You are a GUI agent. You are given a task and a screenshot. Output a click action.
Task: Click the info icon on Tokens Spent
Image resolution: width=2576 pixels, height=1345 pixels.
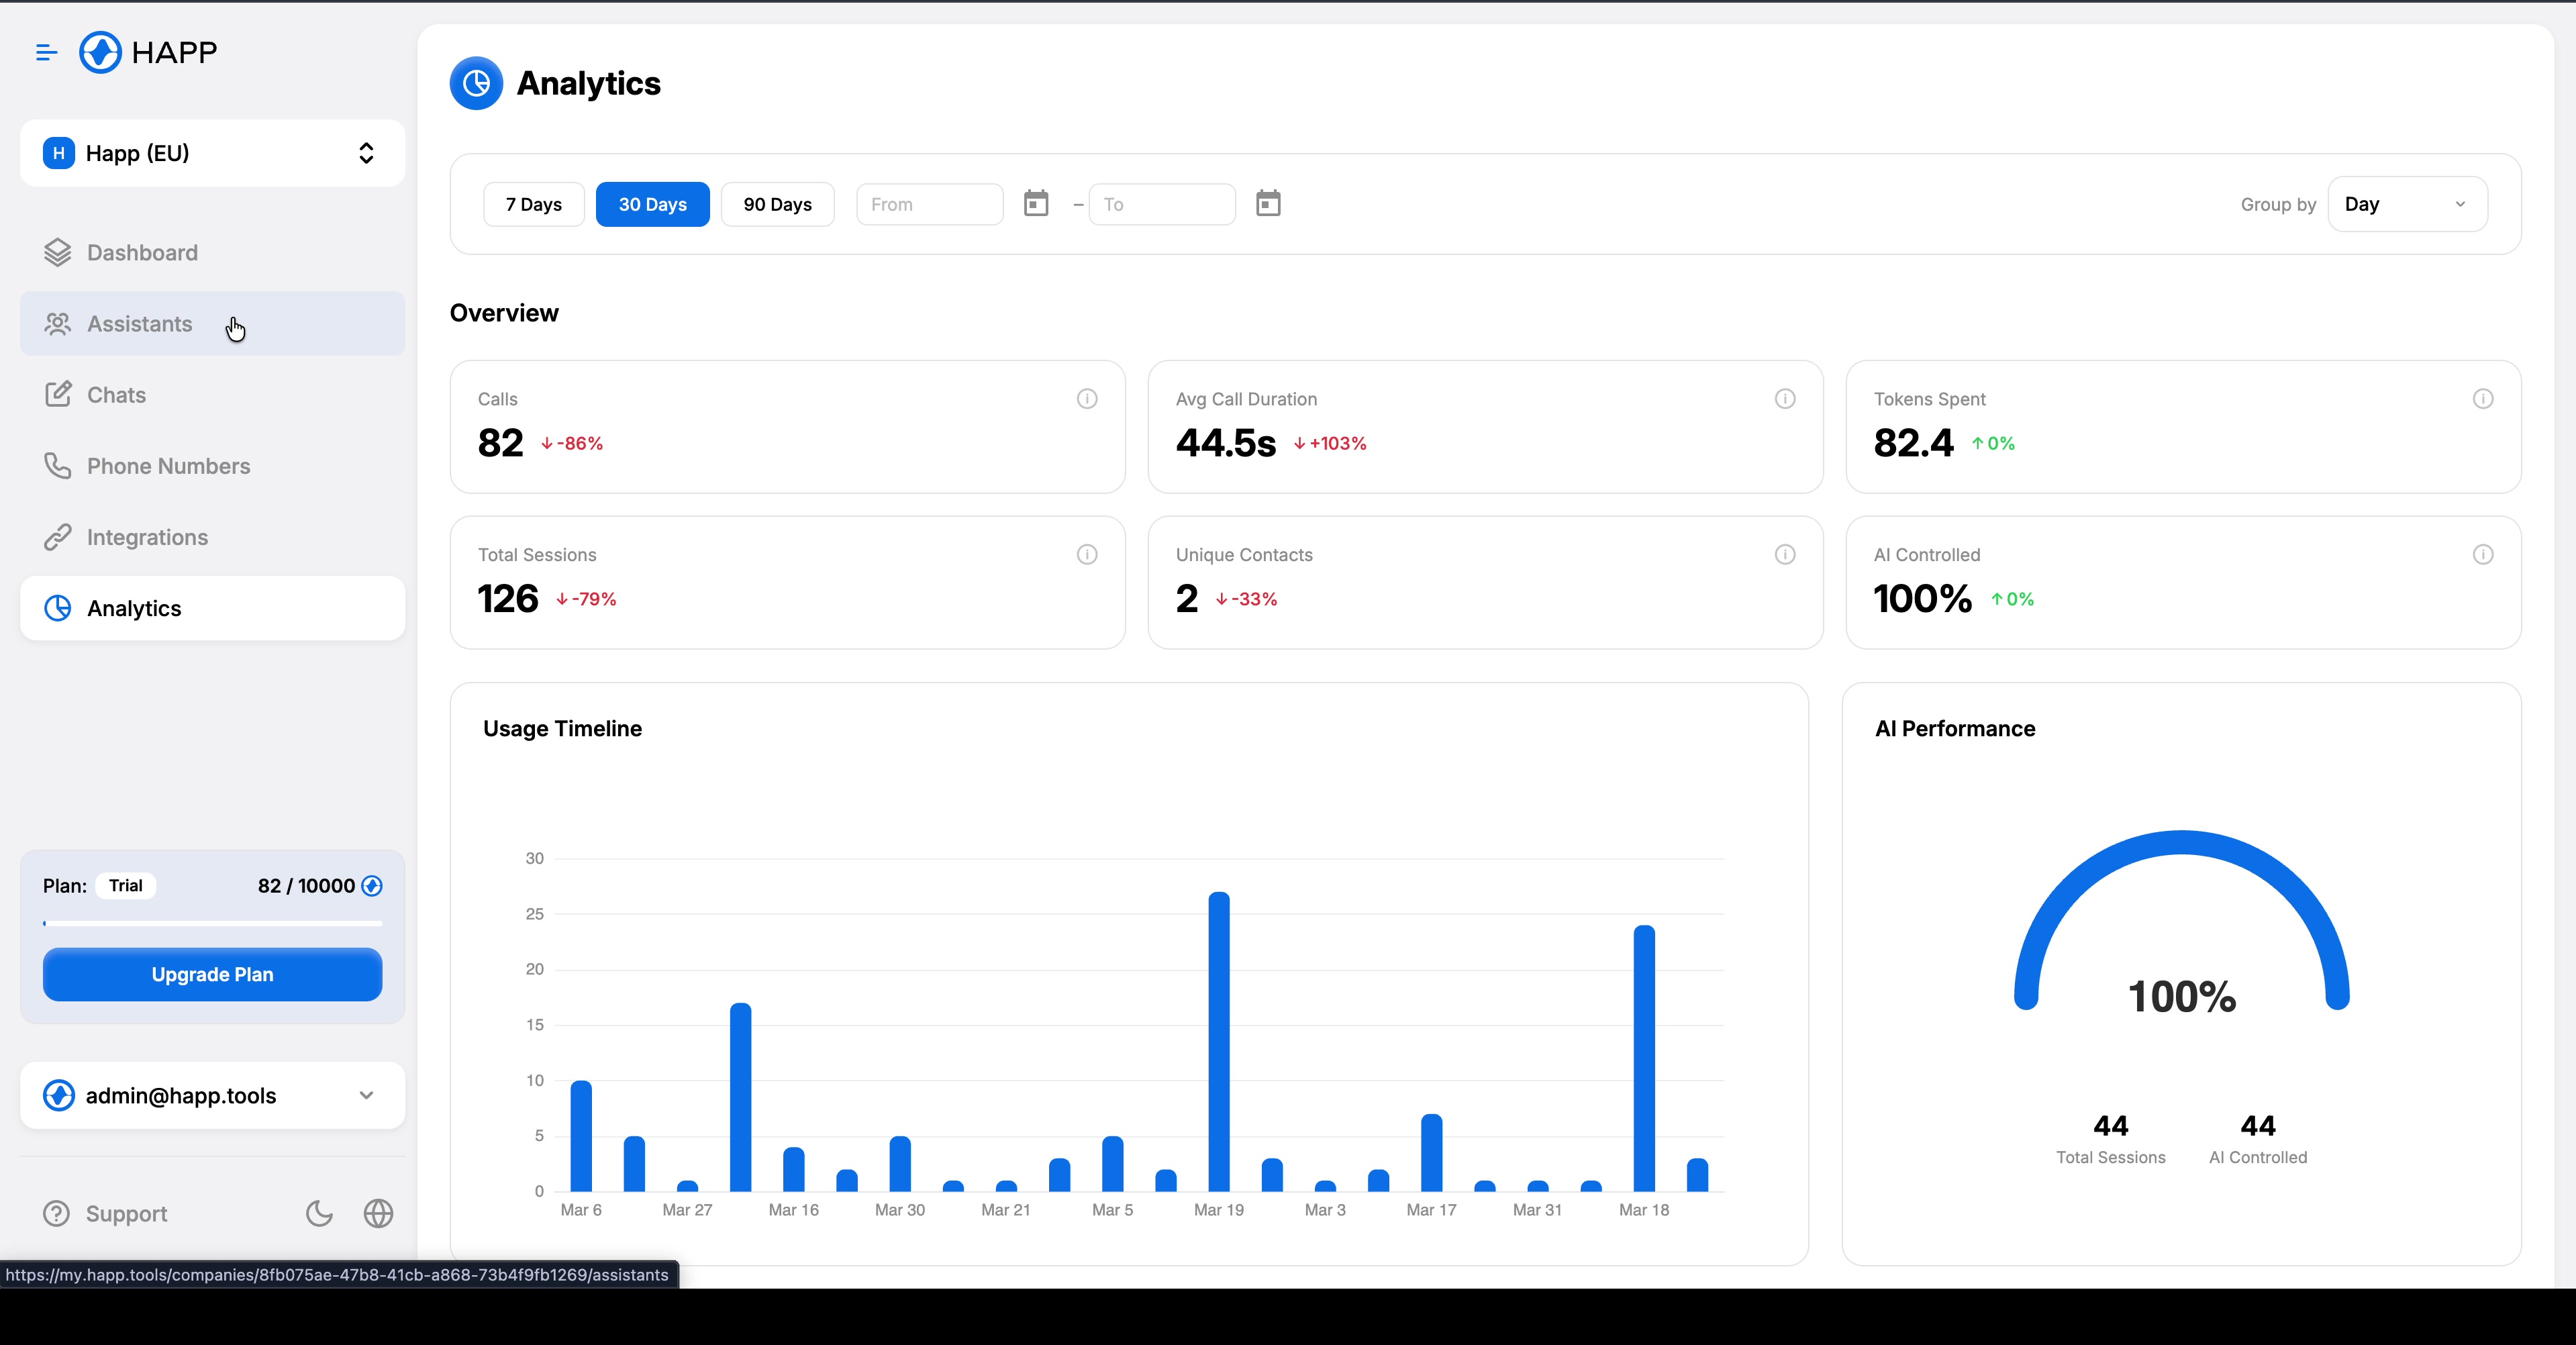2484,399
